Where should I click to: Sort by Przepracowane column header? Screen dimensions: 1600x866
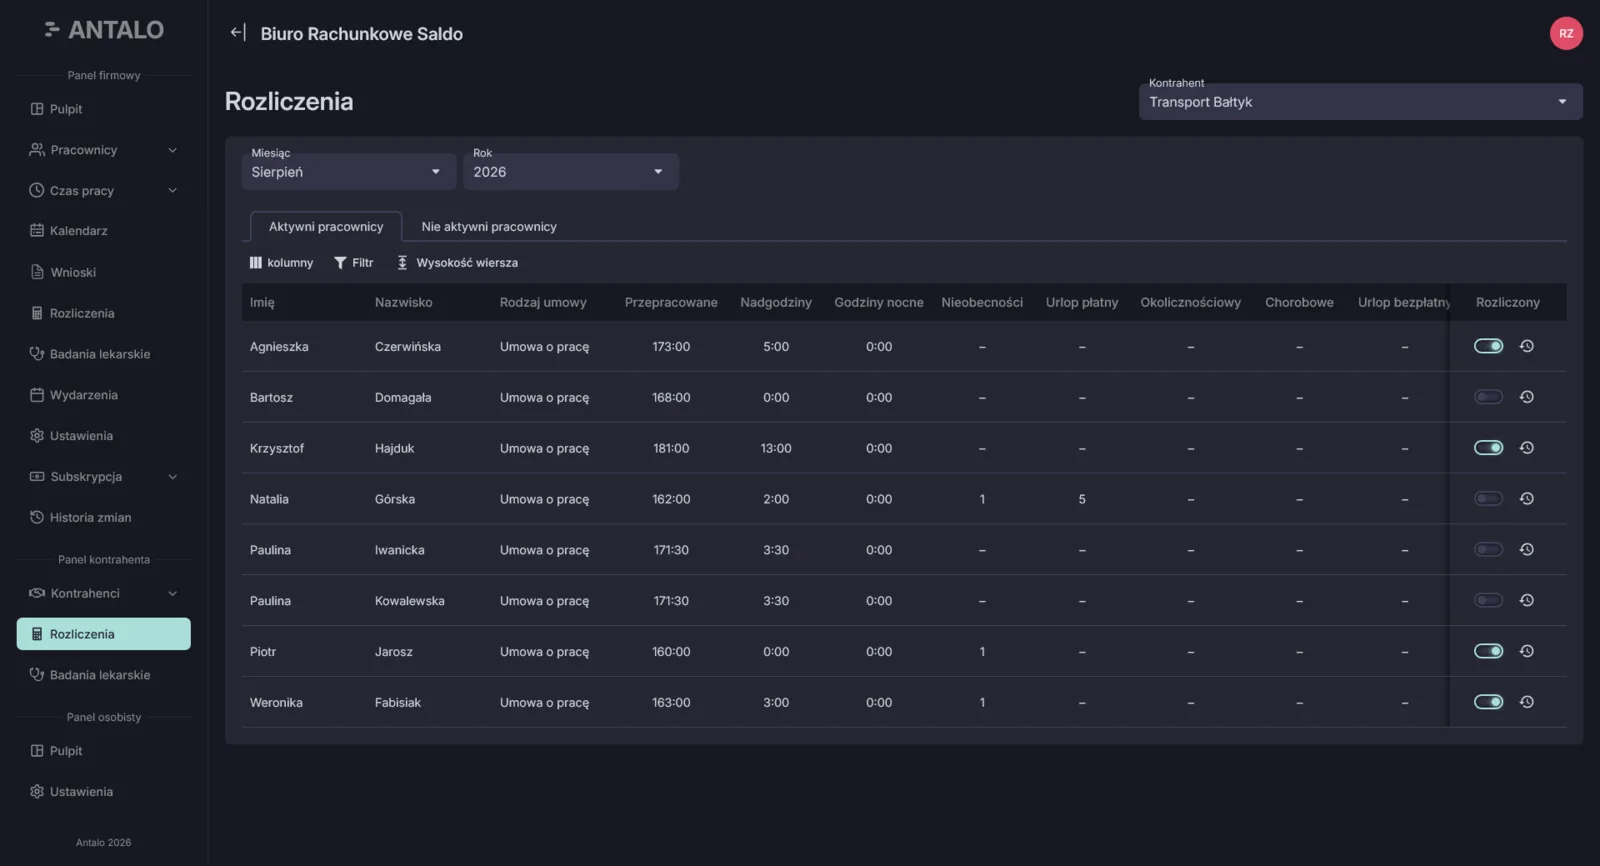pos(671,302)
